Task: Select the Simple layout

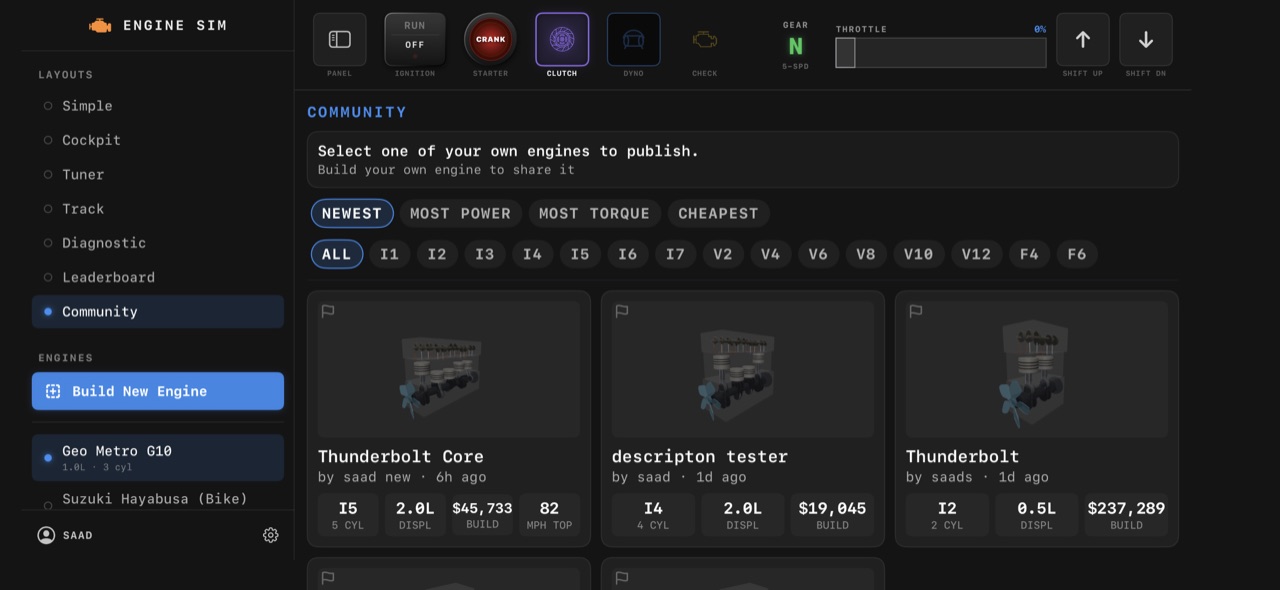Action: pos(158,106)
